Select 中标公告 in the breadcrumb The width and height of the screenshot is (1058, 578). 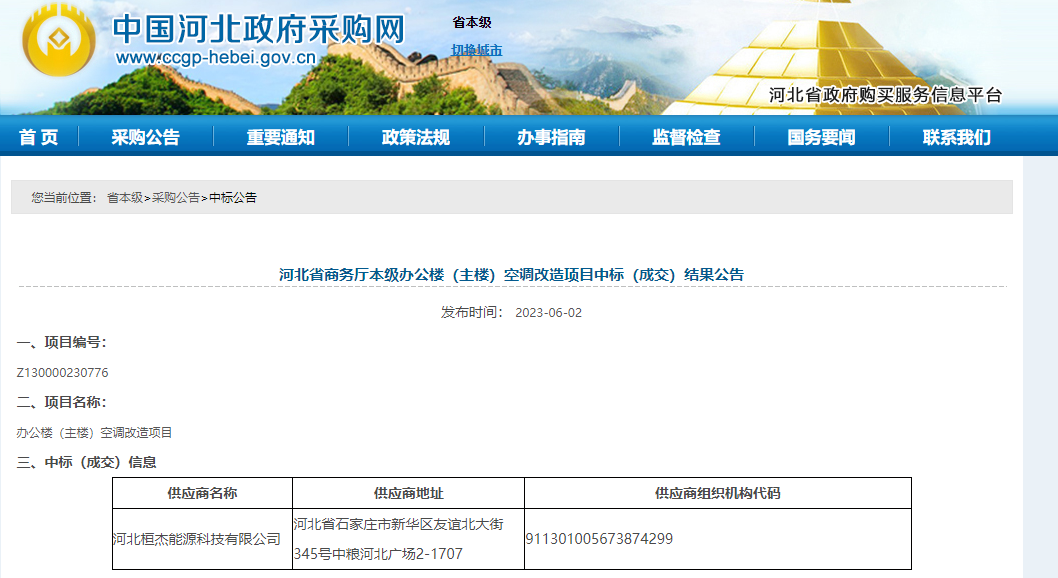tap(233, 198)
